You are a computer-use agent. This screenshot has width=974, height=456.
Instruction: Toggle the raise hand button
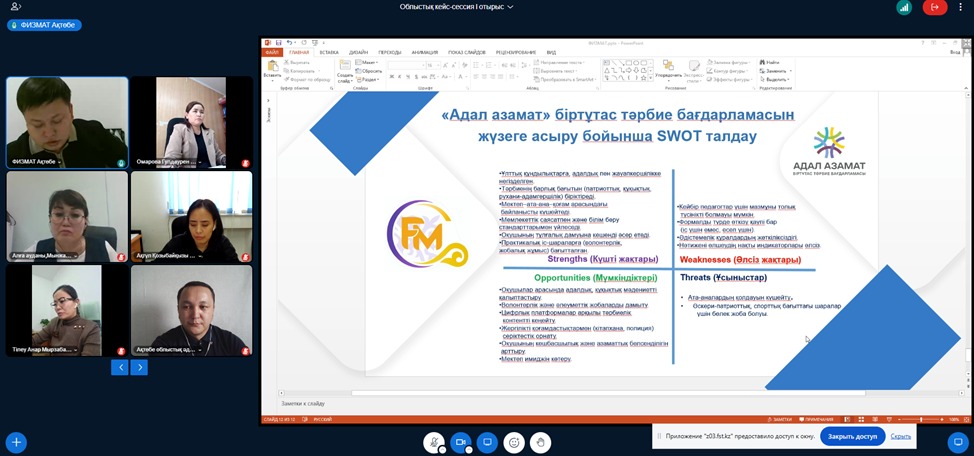[x=541, y=442]
